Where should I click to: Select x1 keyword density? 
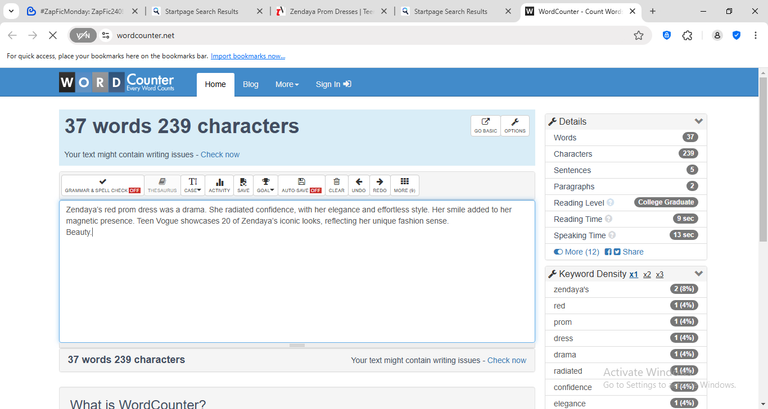tap(633, 274)
